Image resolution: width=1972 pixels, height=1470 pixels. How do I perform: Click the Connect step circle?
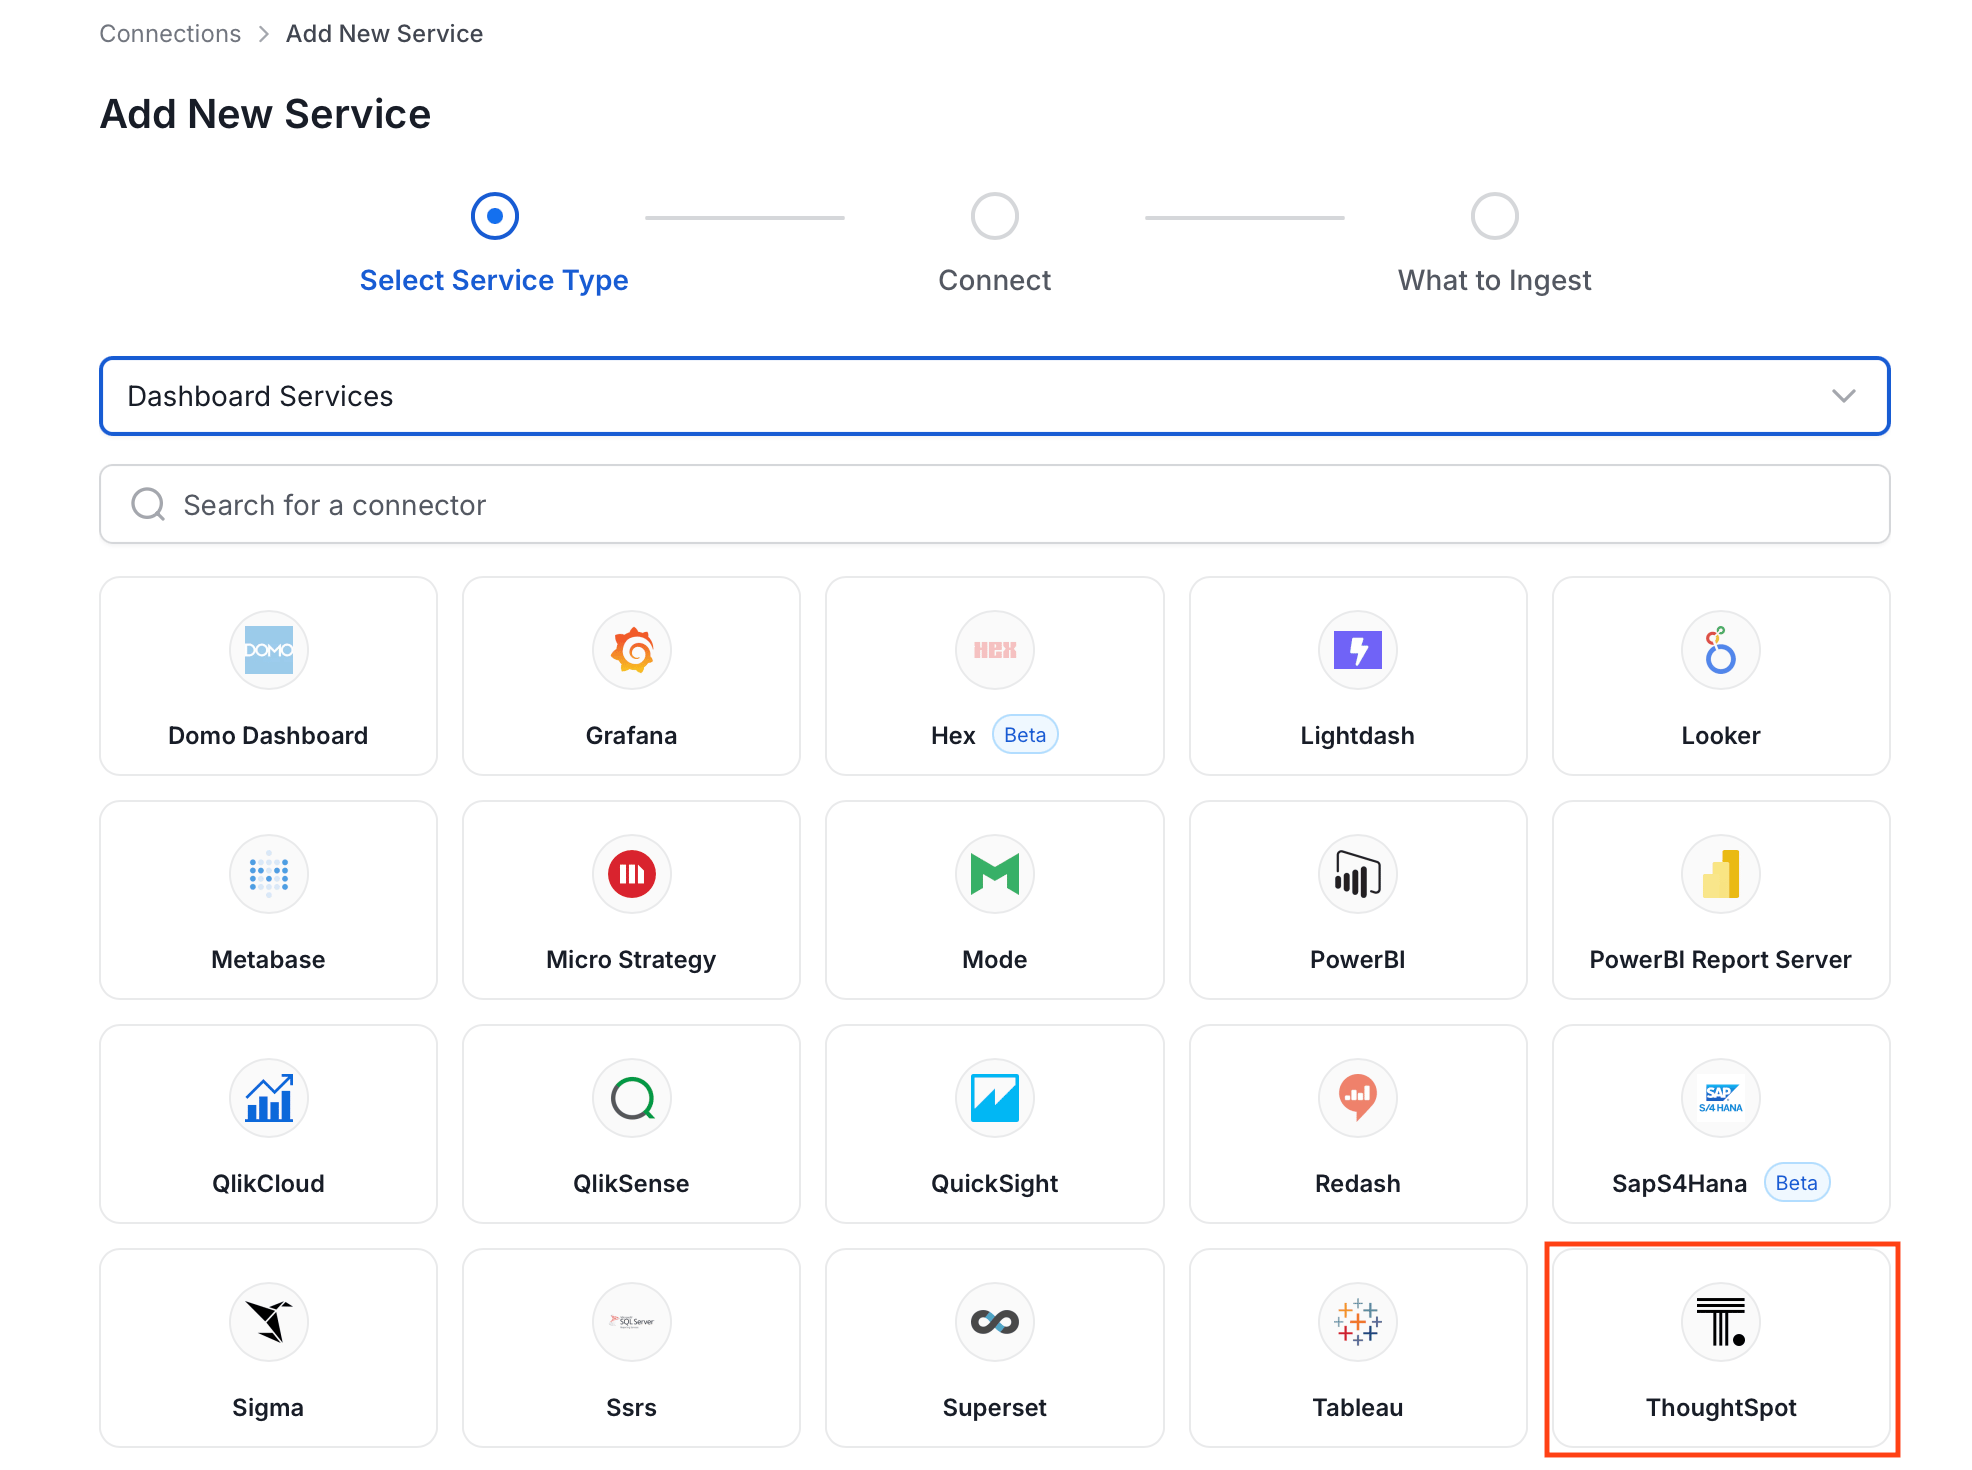click(x=994, y=216)
